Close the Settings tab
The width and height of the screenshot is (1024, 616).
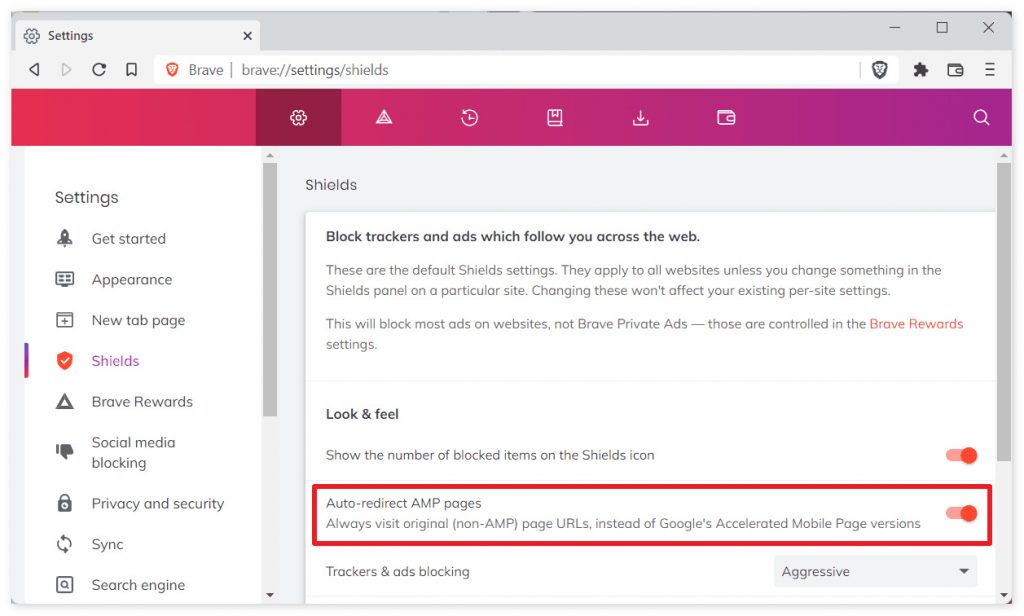tap(247, 36)
